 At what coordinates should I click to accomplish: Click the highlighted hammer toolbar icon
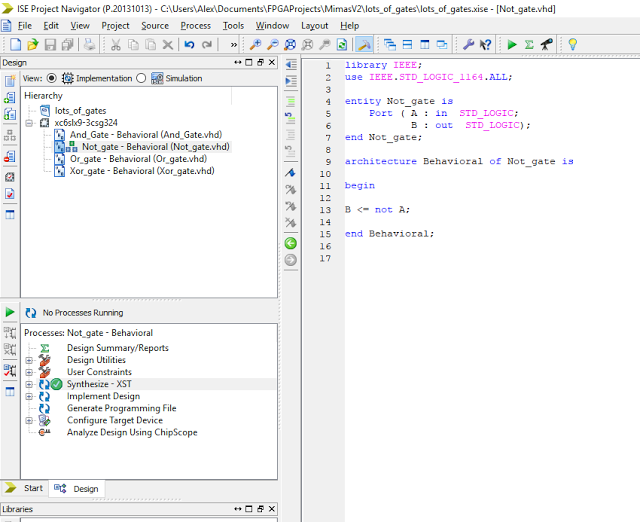[x=364, y=44]
